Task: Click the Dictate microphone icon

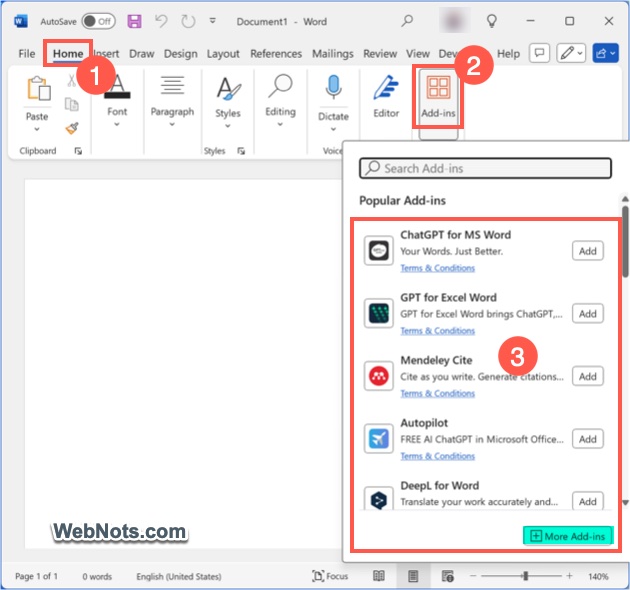Action: click(x=333, y=87)
